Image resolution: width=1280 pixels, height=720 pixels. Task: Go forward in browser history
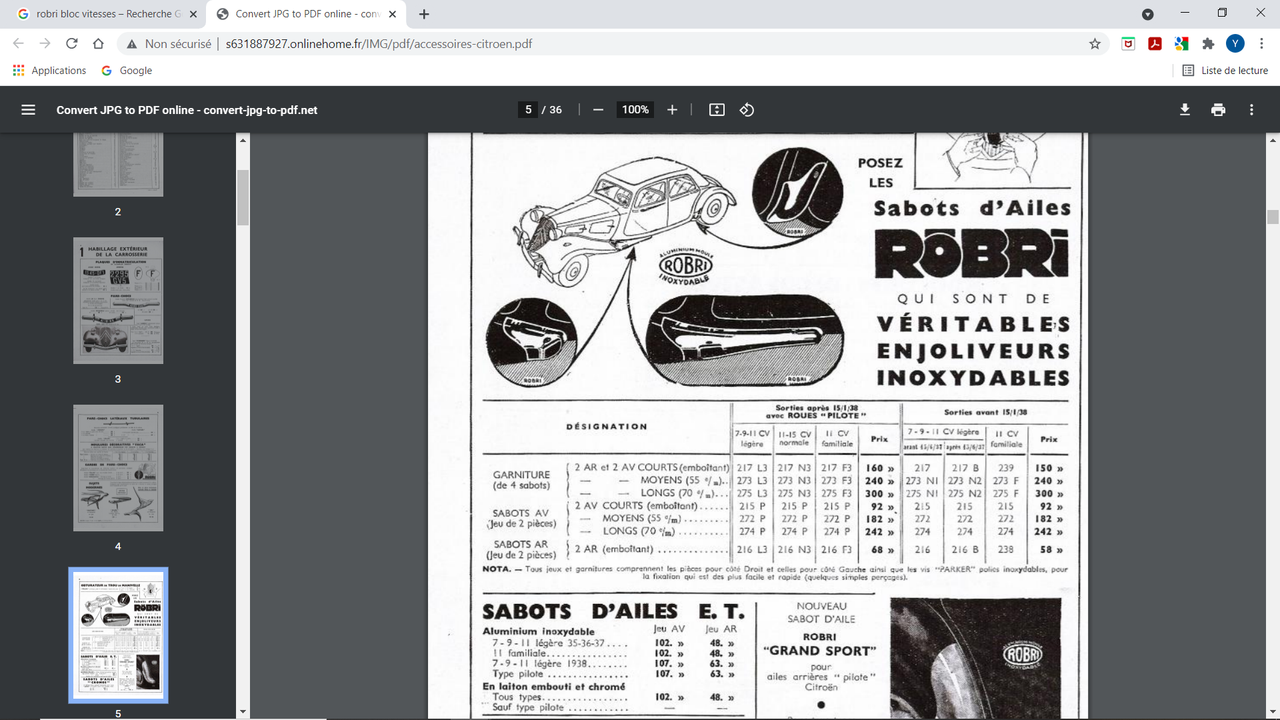tap(45, 44)
